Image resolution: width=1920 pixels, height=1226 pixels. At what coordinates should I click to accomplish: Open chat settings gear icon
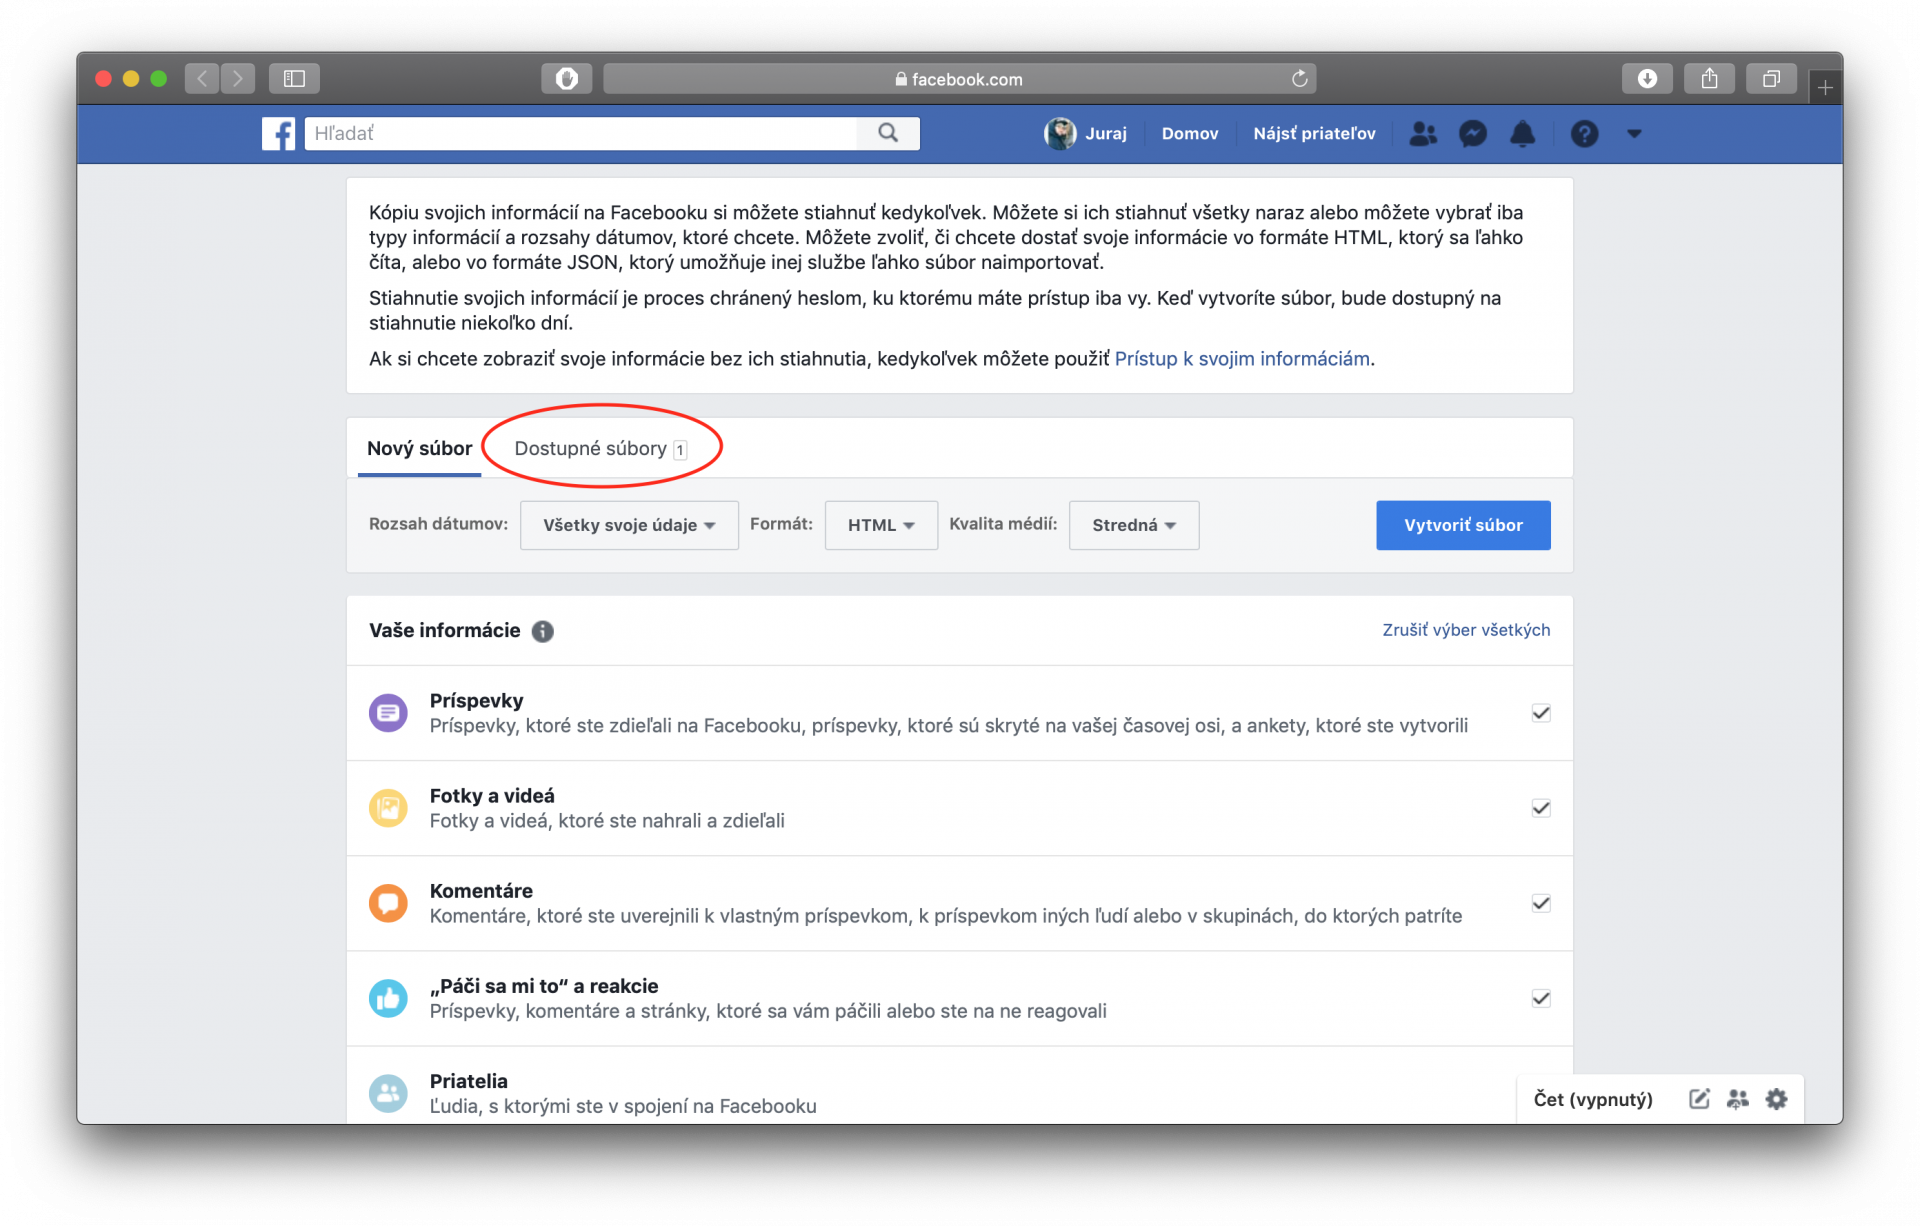pos(1776,1099)
